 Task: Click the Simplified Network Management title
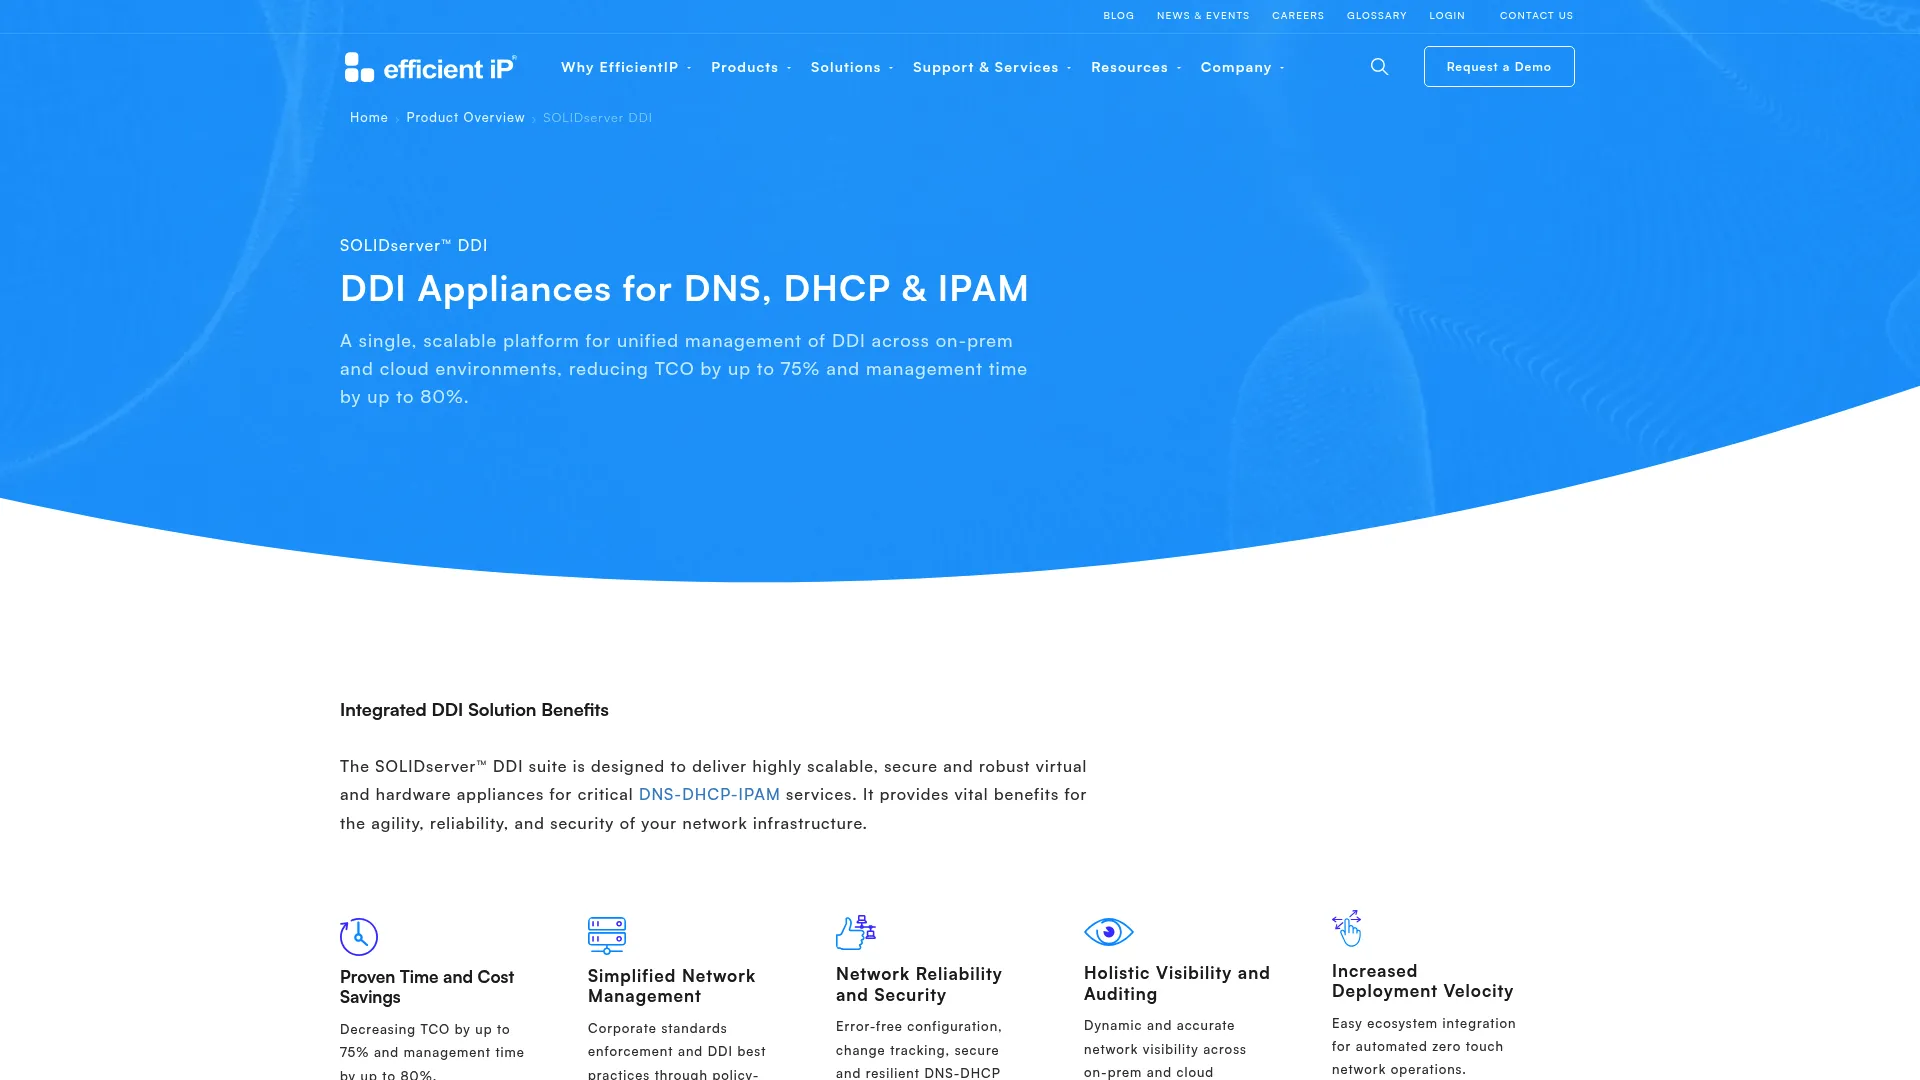(671, 986)
